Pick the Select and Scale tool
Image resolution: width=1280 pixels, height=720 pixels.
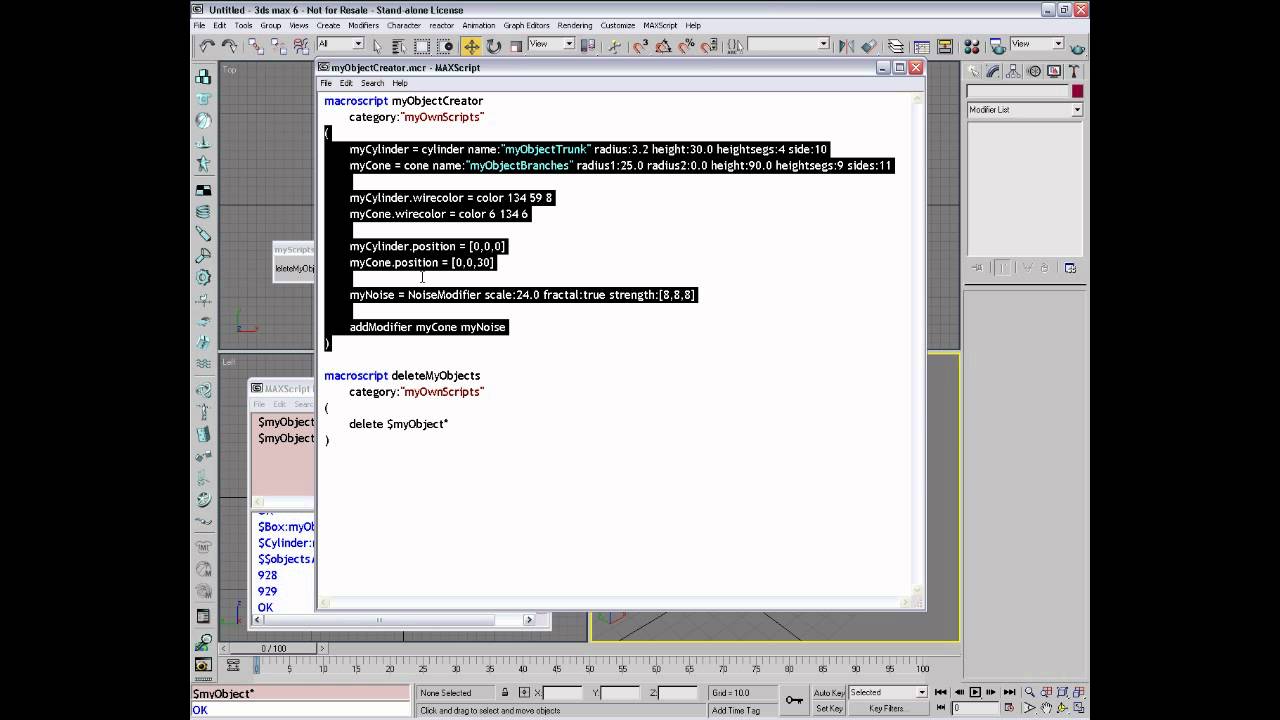pyautogui.click(x=516, y=46)
